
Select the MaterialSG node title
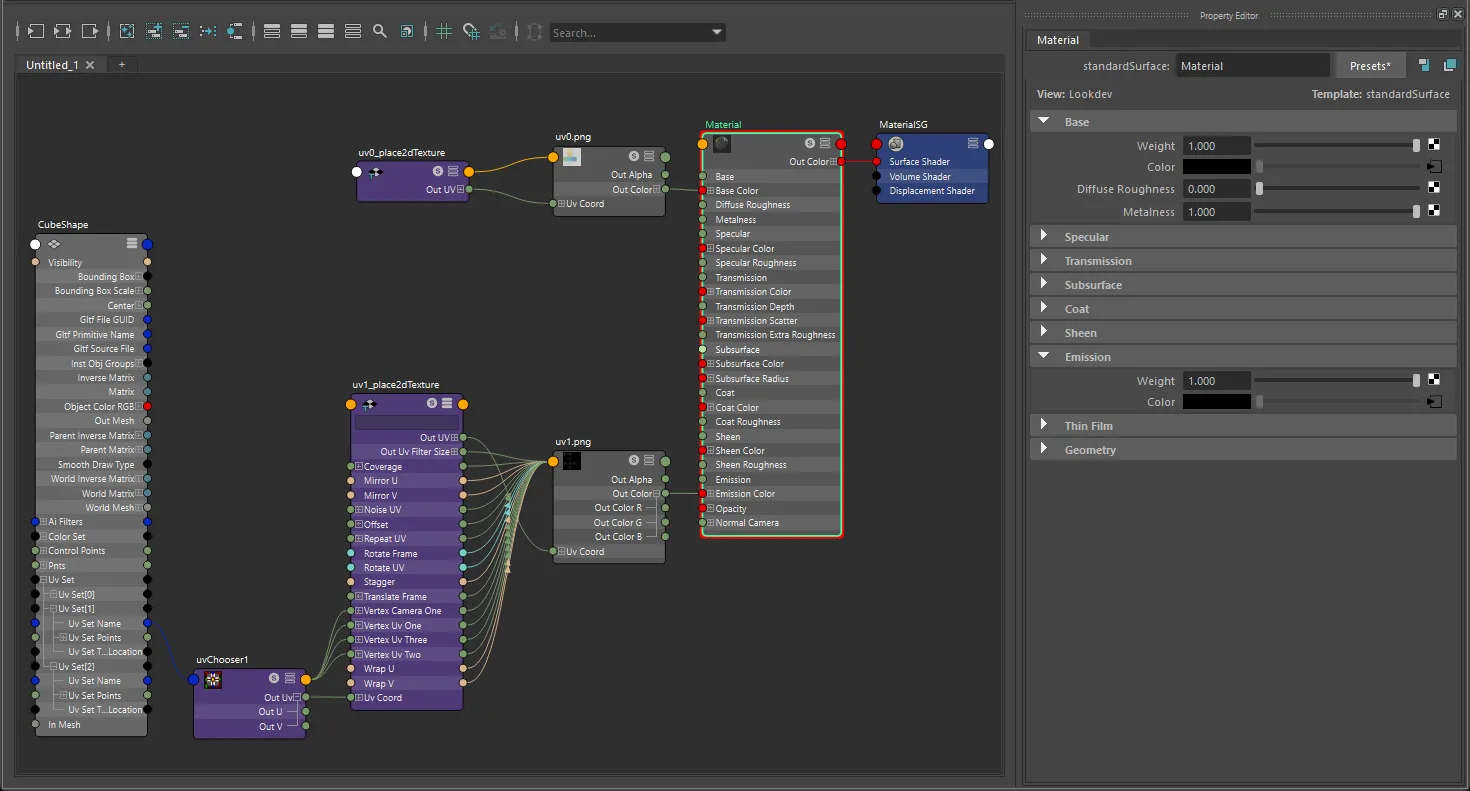click(x=903, y=125)
